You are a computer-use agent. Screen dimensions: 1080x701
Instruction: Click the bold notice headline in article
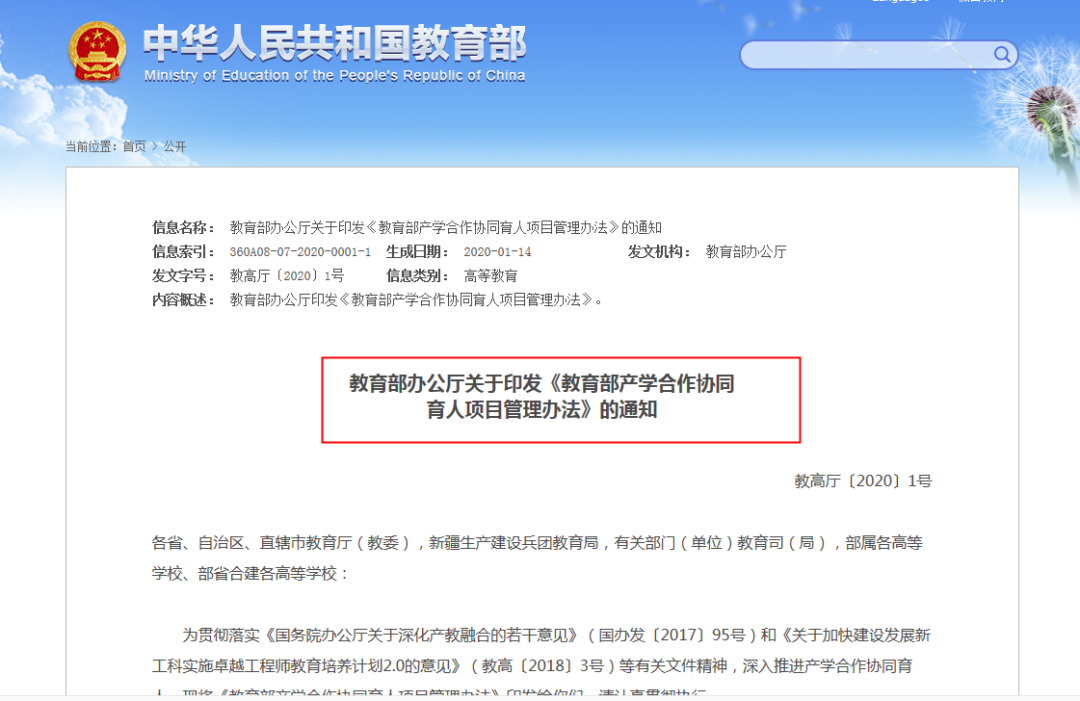pyautogui.click(x=542, y=397)
